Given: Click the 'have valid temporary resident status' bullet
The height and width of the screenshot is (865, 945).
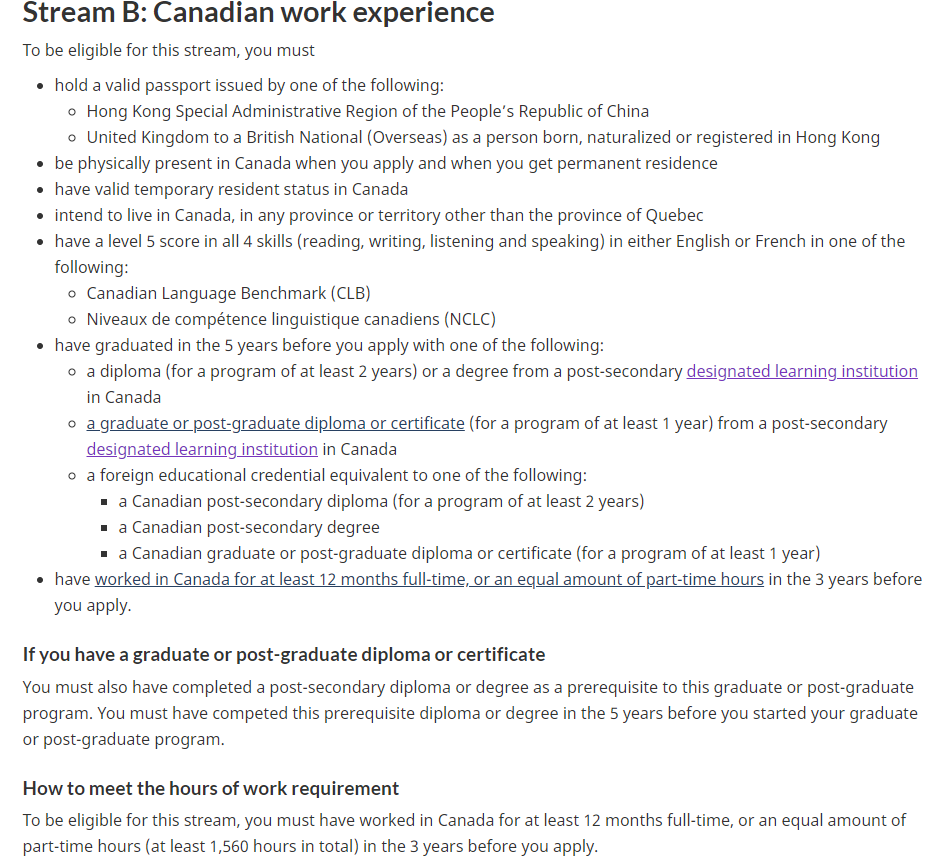Looking at the screenshot, I should tap(231, 189).
